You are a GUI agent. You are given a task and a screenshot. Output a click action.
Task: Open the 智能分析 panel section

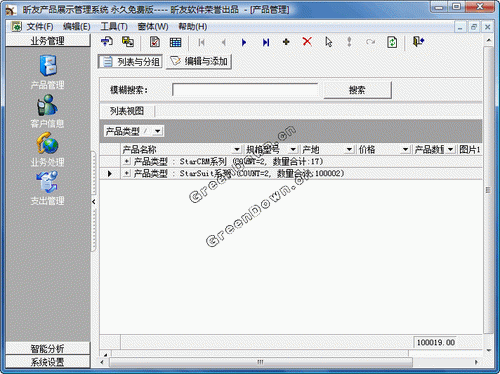[x=48, y=349]
